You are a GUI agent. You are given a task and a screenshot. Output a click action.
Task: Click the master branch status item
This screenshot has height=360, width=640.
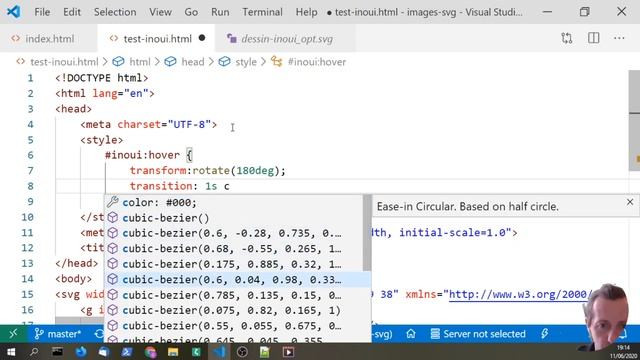tap(58, 334)
